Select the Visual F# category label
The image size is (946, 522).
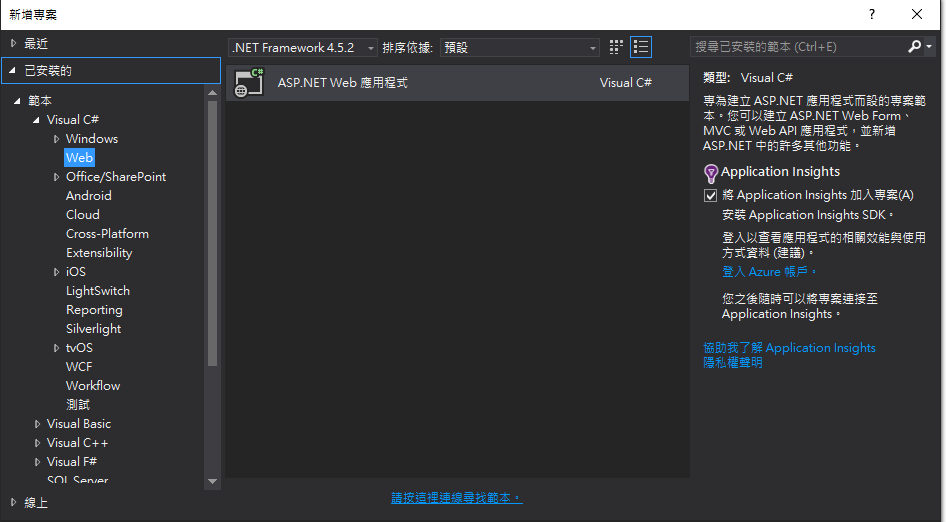(72, 462)
